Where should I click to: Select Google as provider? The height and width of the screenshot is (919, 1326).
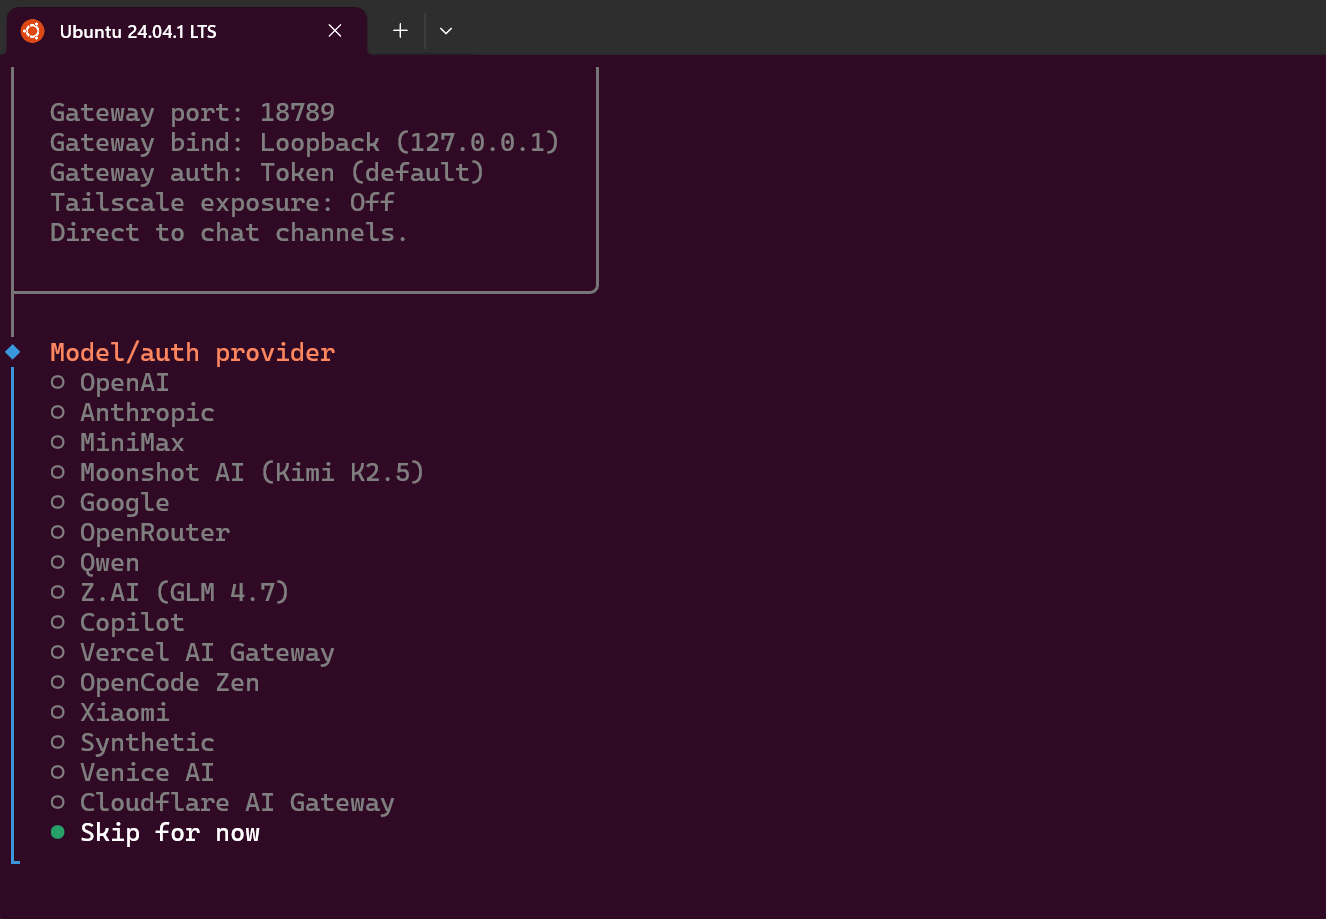[x=110, y=503]
